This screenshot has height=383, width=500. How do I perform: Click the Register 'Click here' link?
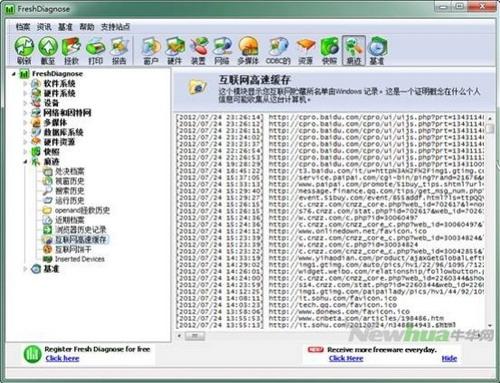[62, 358]
